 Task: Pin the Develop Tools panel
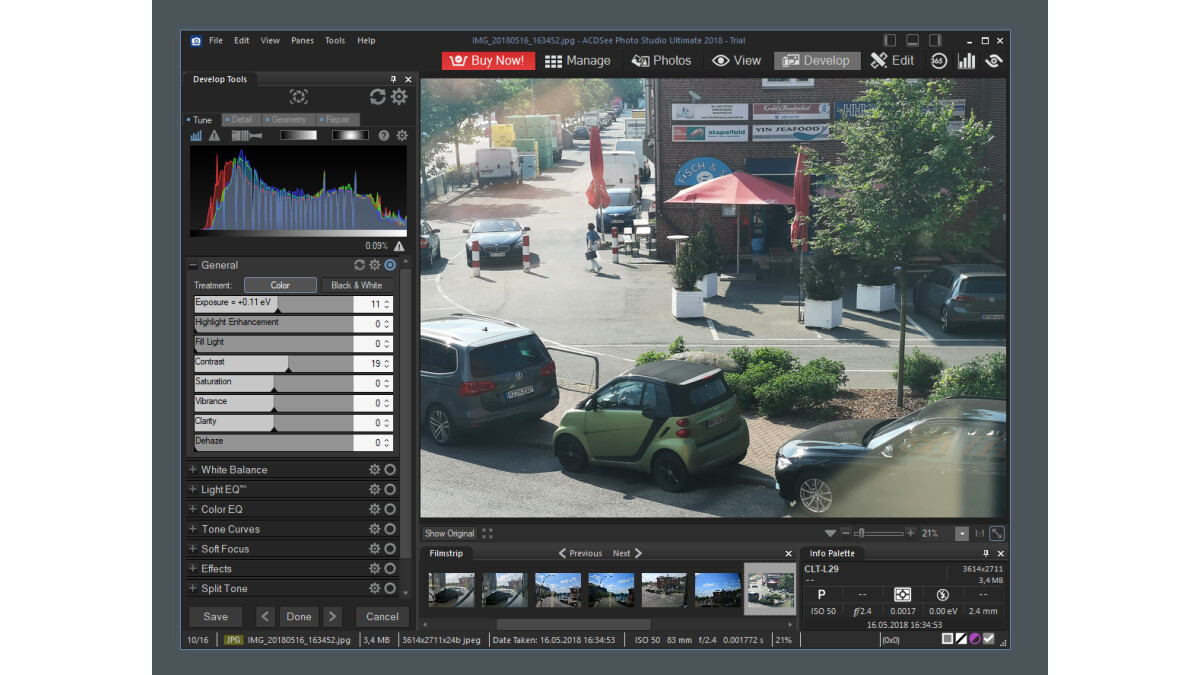(x=394, y=78)
